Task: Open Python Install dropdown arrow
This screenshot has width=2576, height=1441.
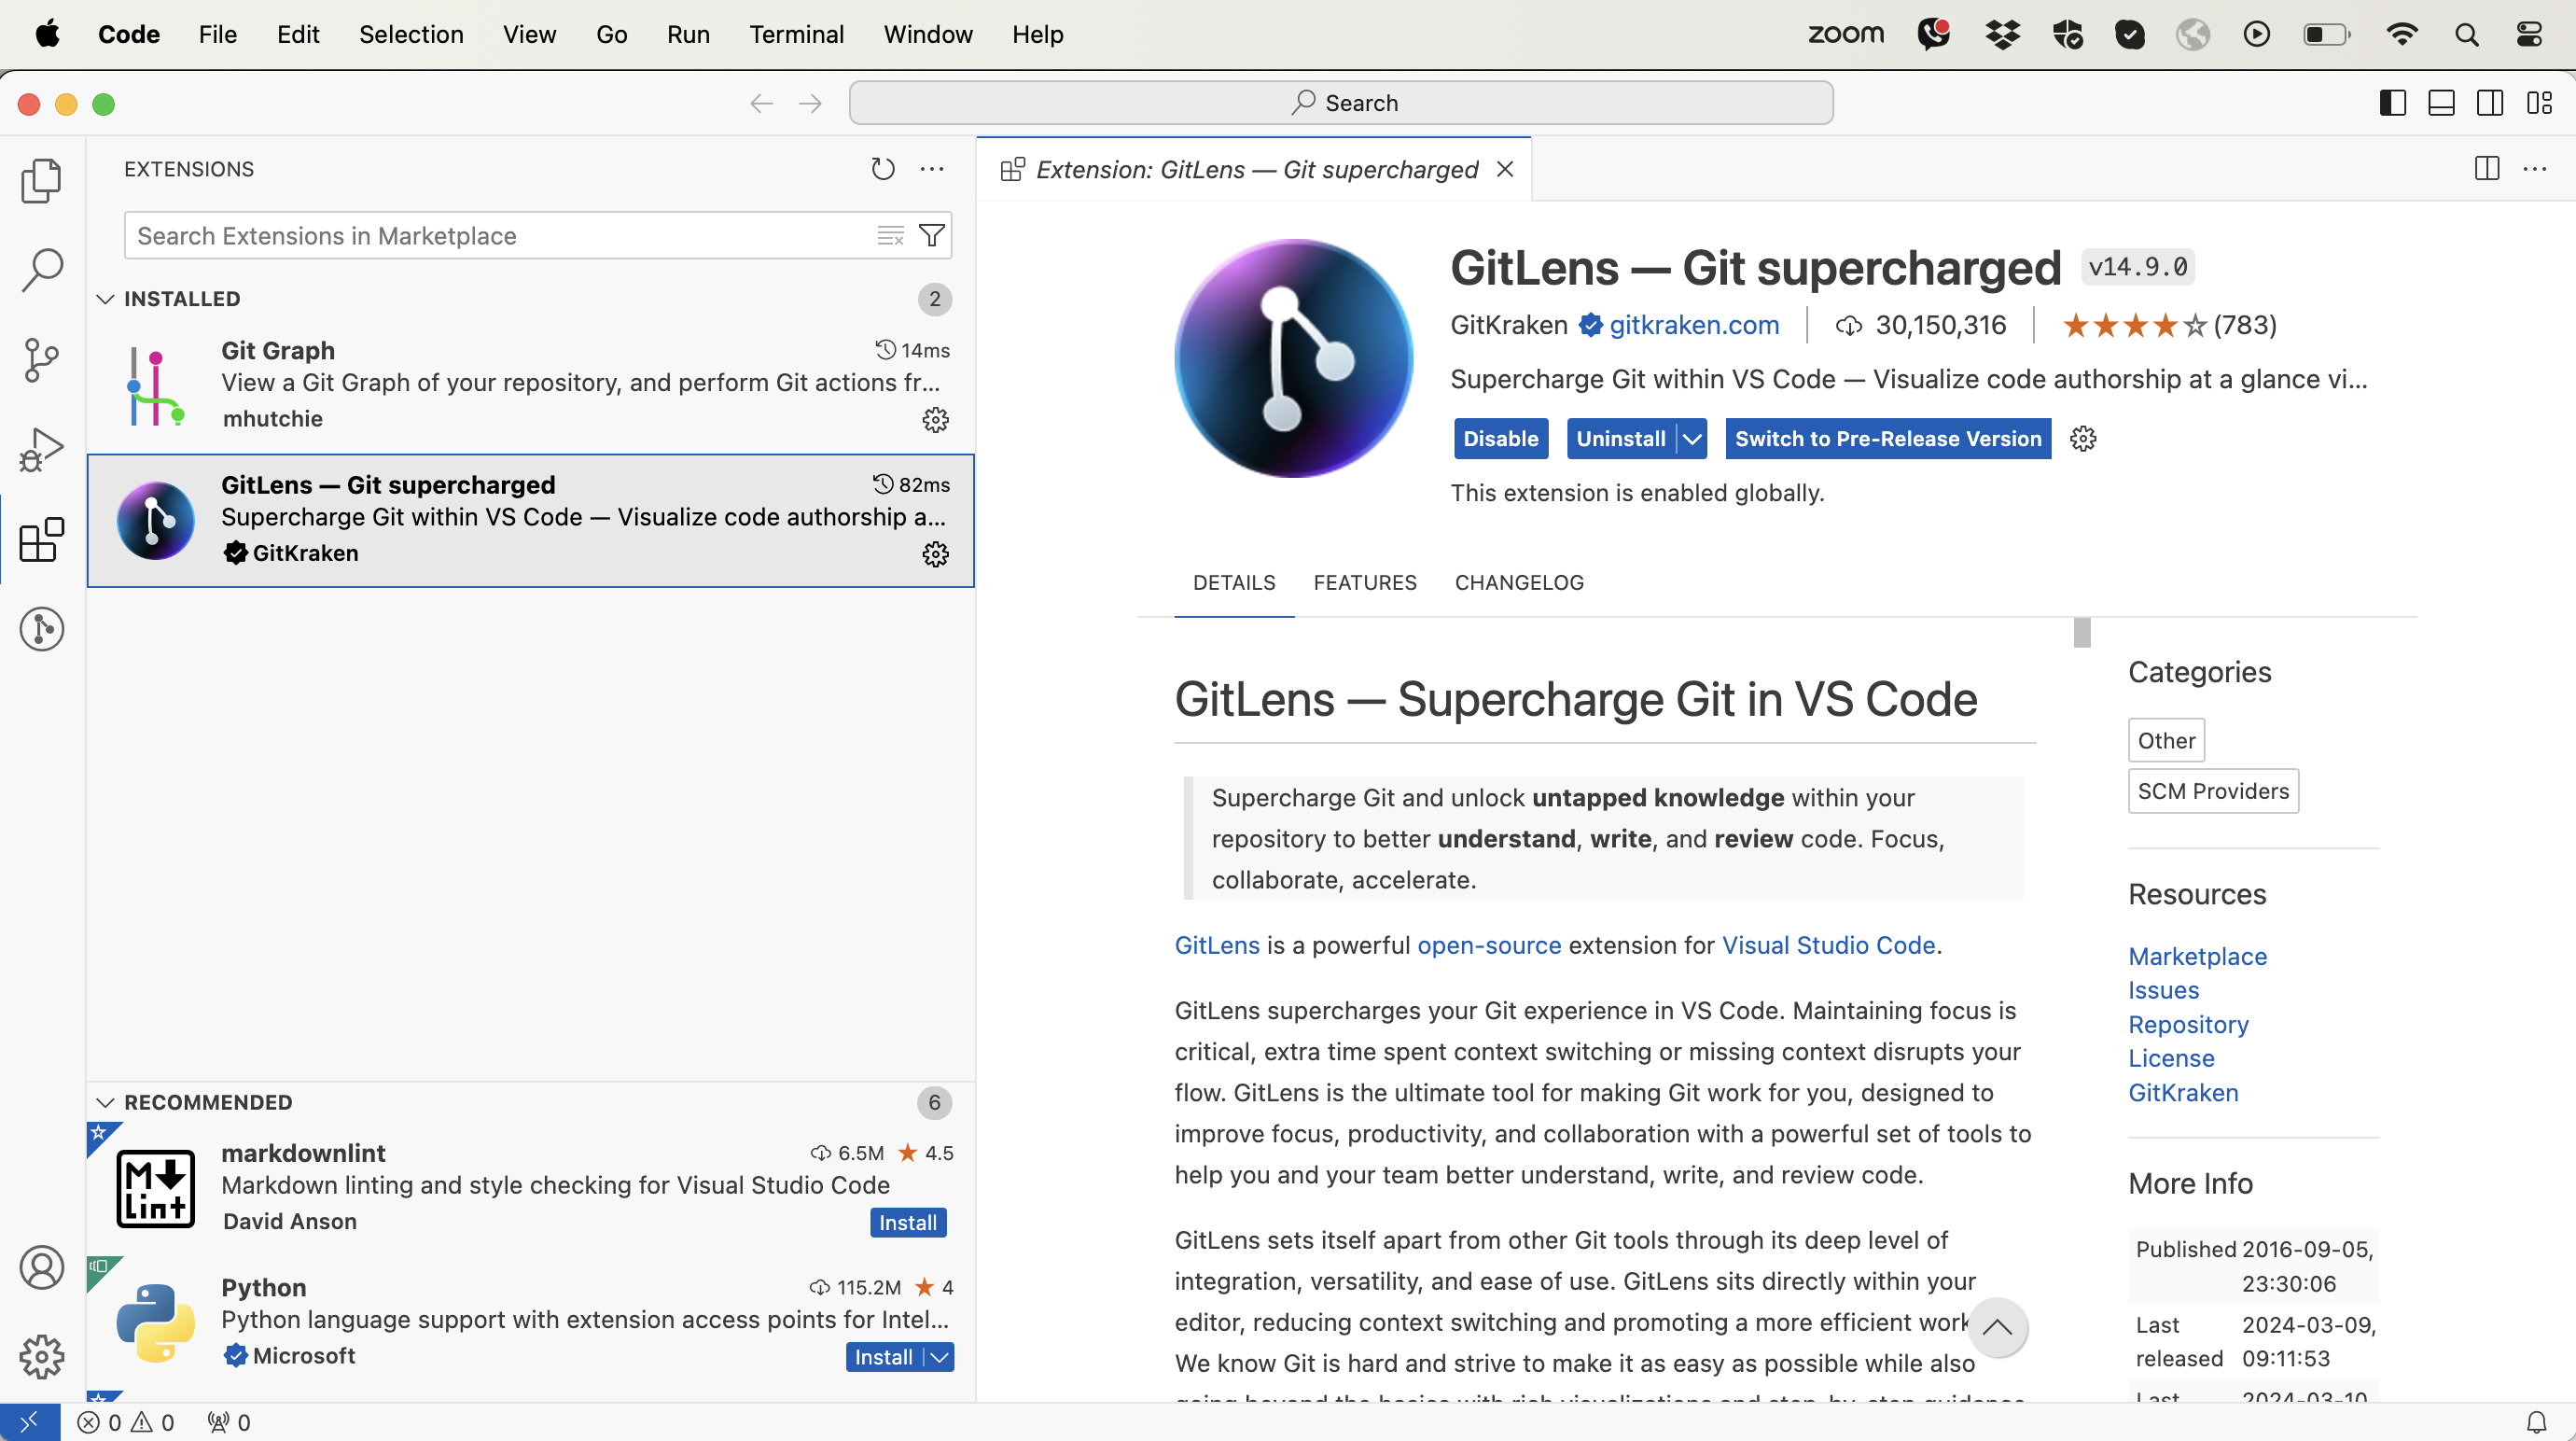Action: pyautogui.click(x=939, y=1357)
